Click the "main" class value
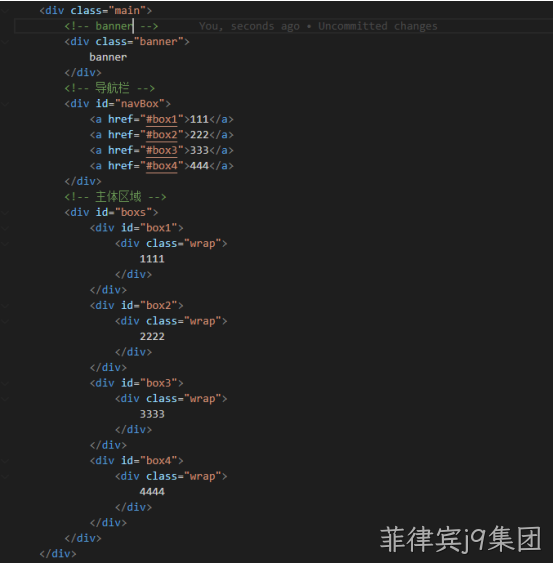This screenshot has width=553, height=563. (x=127, y=10)
